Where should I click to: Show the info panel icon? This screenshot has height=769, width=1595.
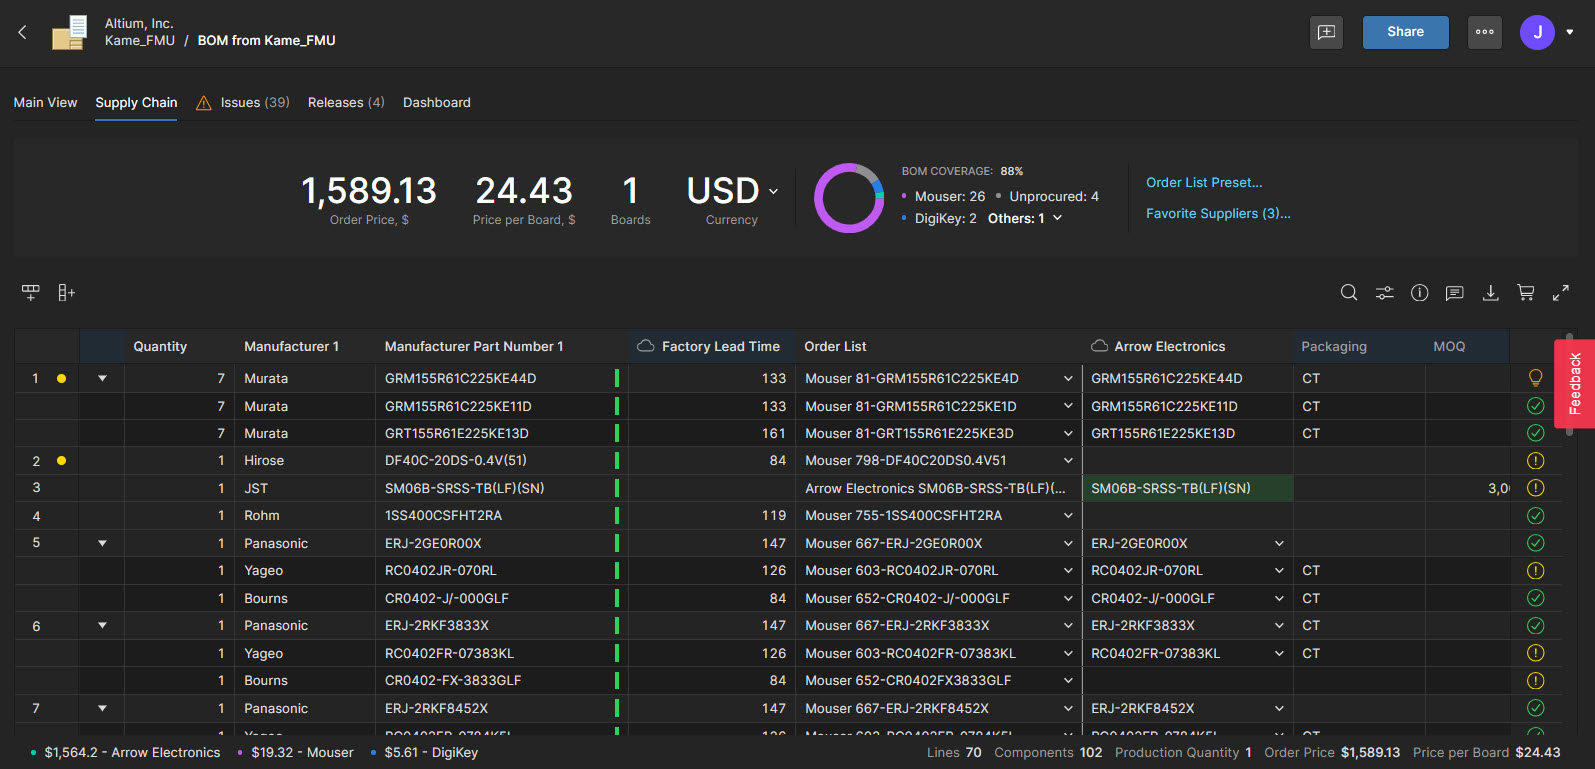click(x=1419, y=292)
